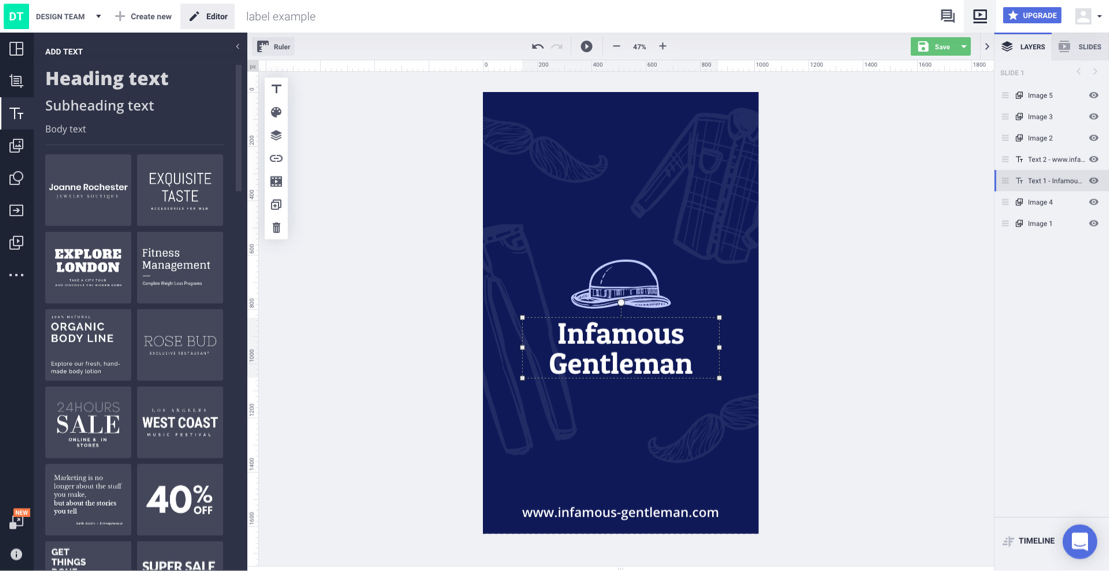Go to the previous slide arrow
1109x571 pixels.
tap(1079, 72)
